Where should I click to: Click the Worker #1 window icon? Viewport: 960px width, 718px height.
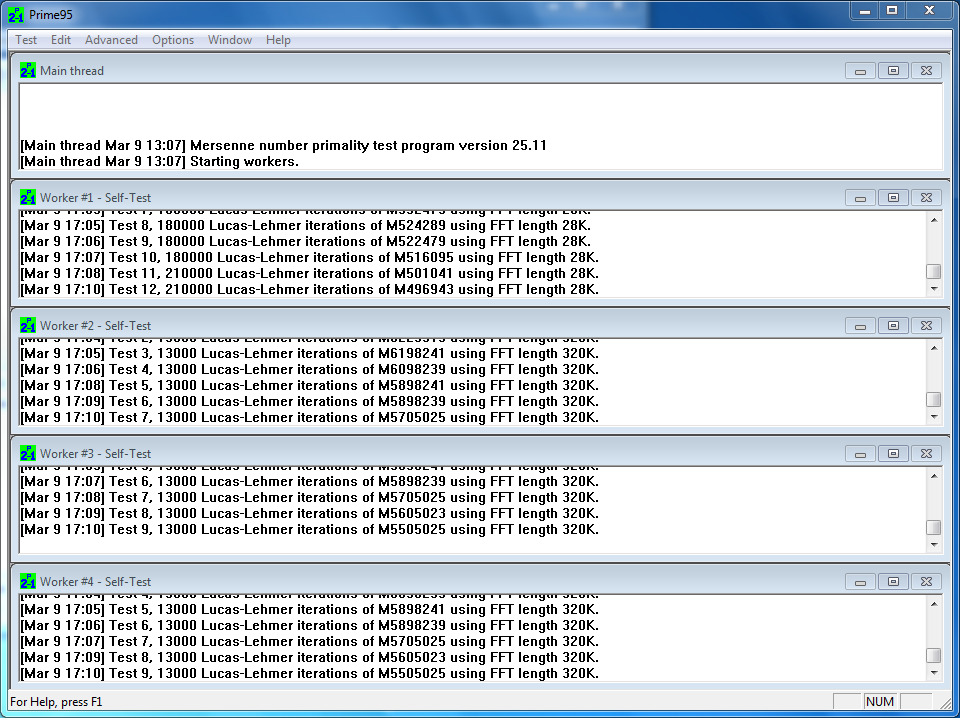pyautogui.click(x=28, y=197)
